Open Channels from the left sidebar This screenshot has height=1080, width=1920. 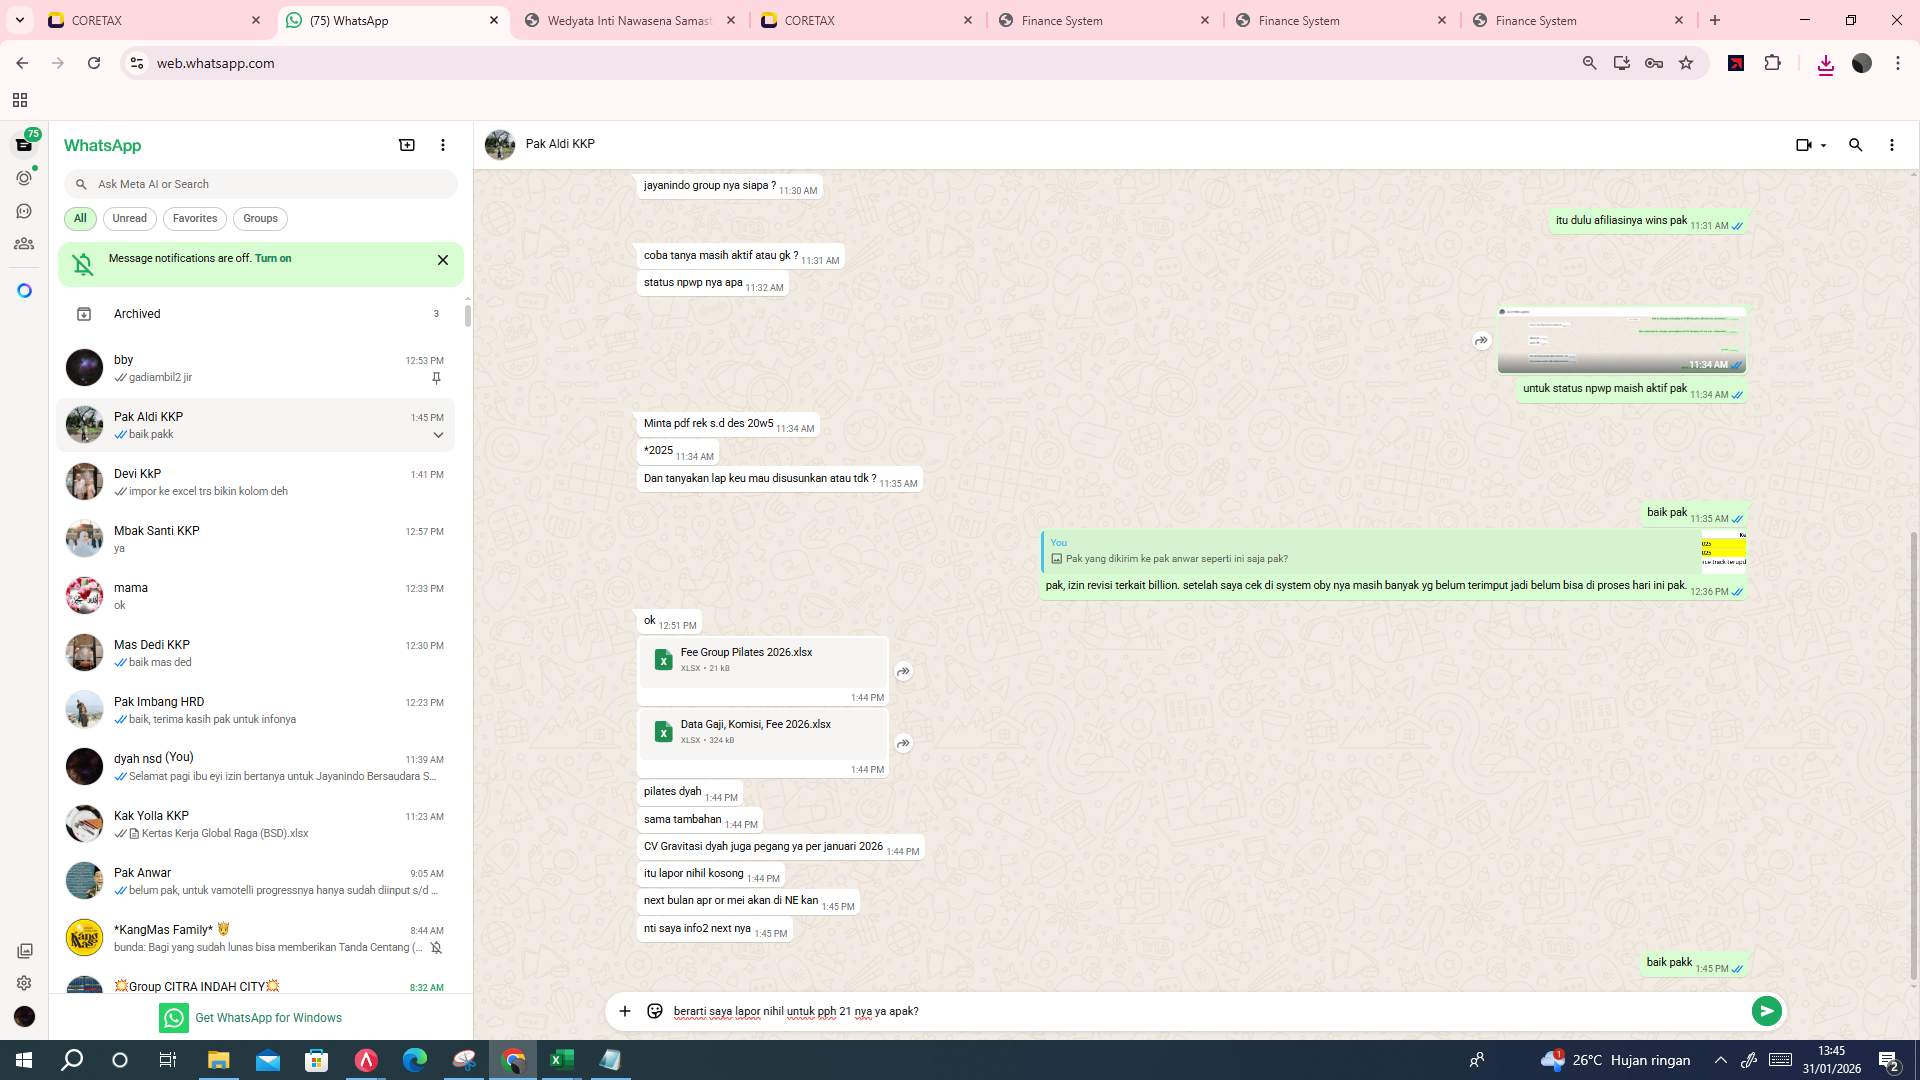[24, 211]
